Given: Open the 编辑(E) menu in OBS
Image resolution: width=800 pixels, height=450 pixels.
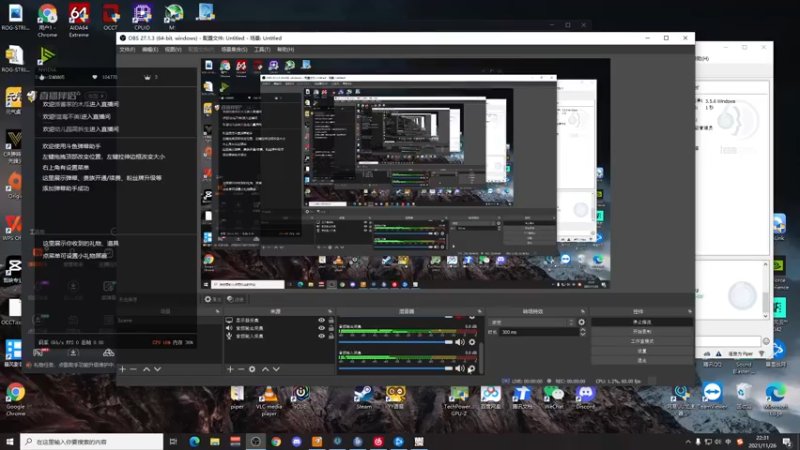Looking at the screenshot, I should click(149, 49).
